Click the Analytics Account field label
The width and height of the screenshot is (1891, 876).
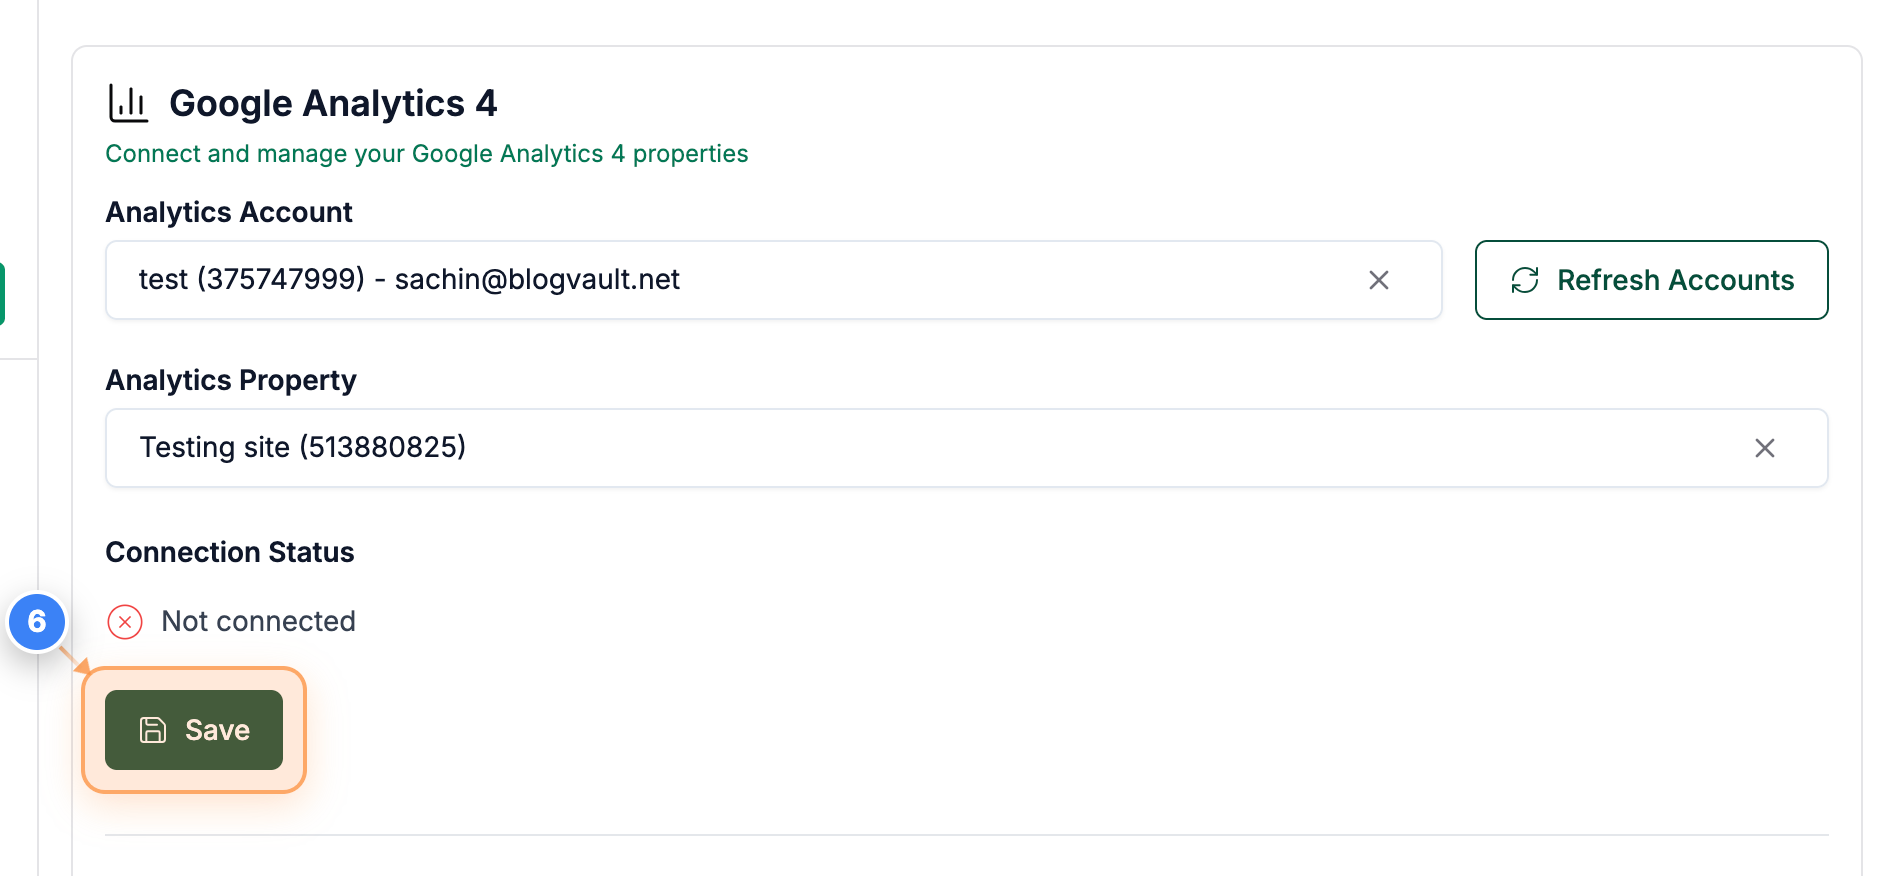[x=228, y=211]
